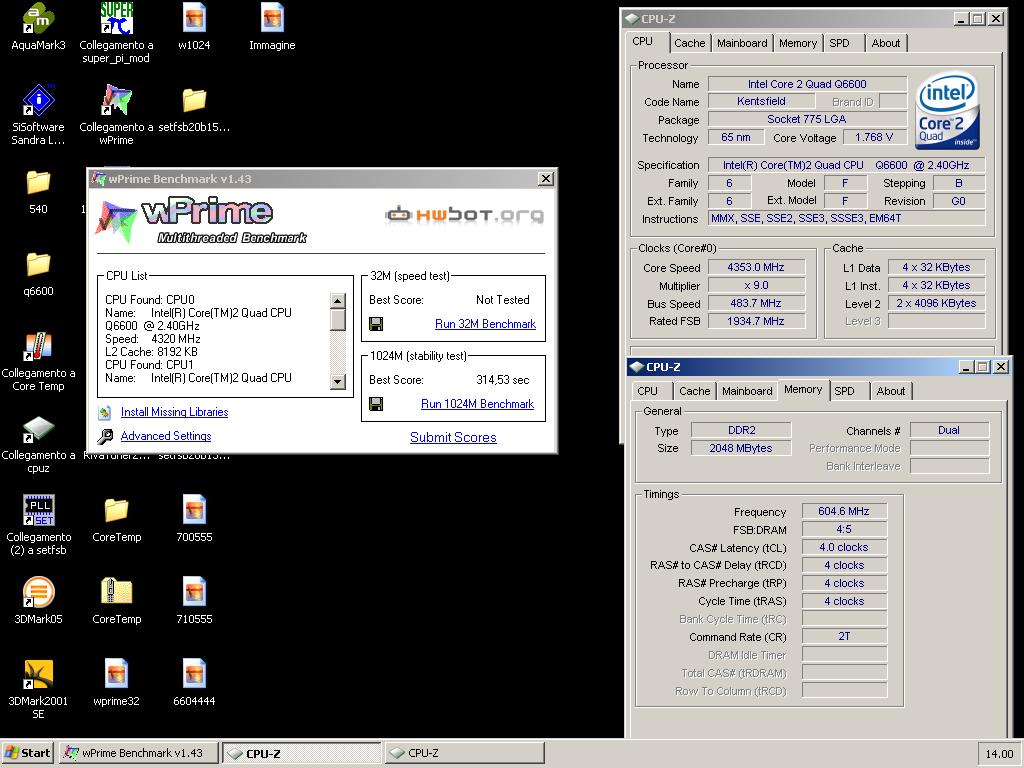
Task: Open the CoreTemp zip archive
Action: (x=116, y=592)
